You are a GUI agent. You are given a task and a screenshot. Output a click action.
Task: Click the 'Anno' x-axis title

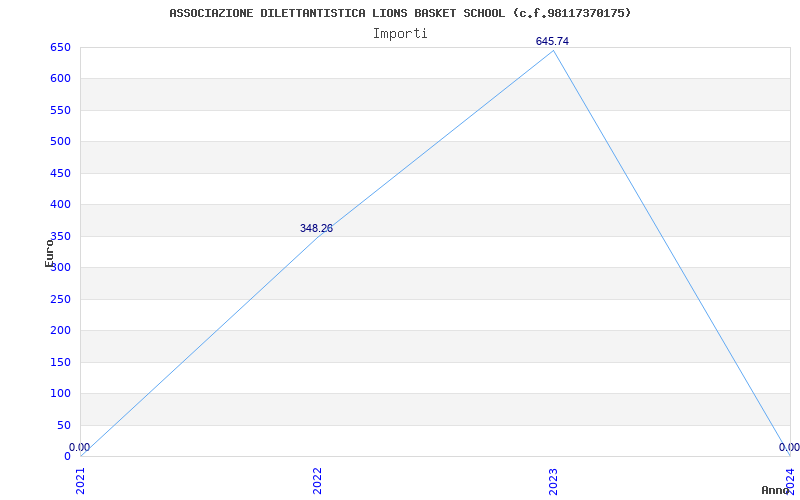[x=776, y=490]
